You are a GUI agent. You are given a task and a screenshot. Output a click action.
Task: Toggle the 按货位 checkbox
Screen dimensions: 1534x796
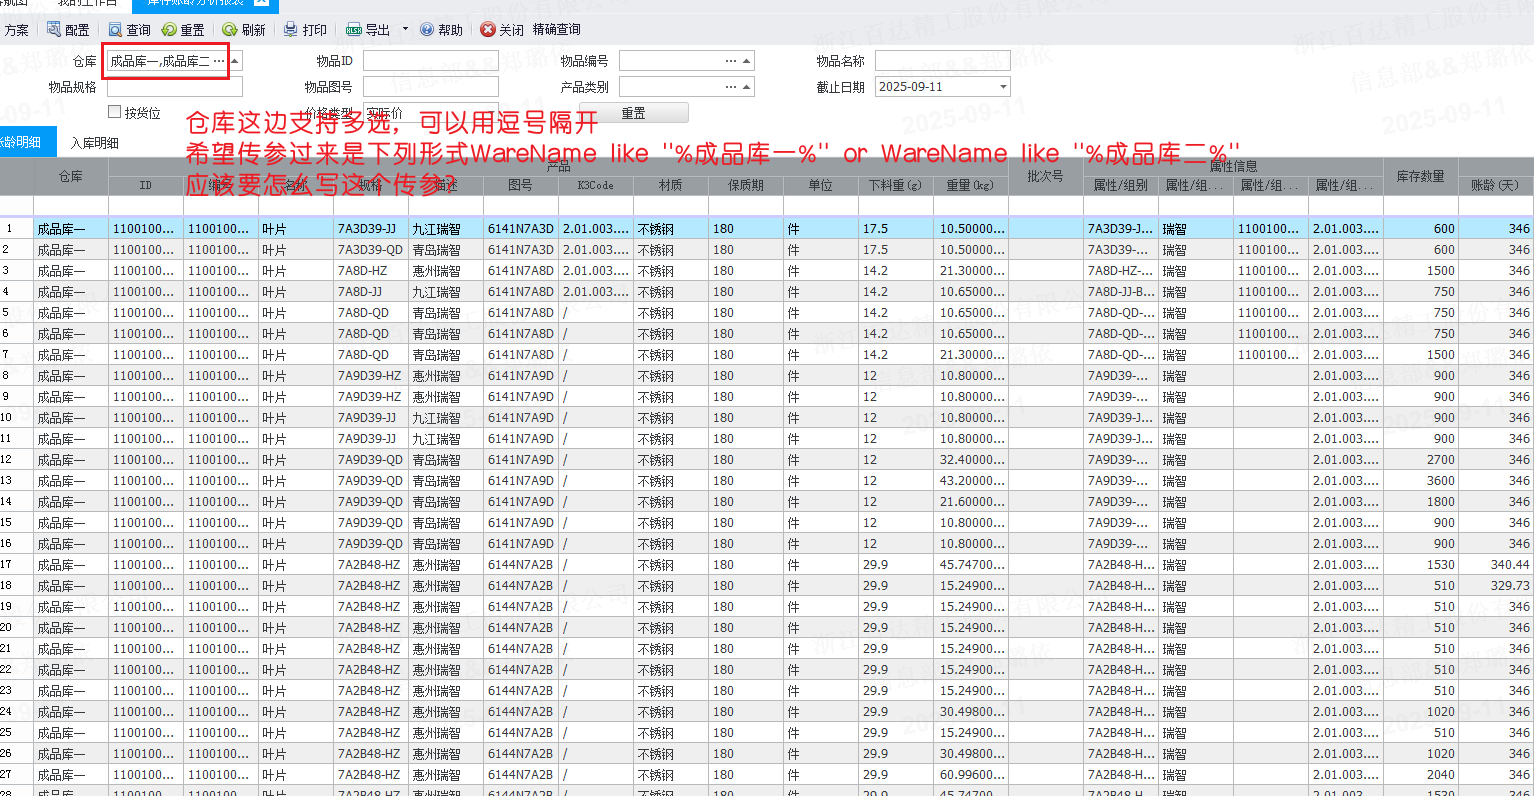point(114,112)
